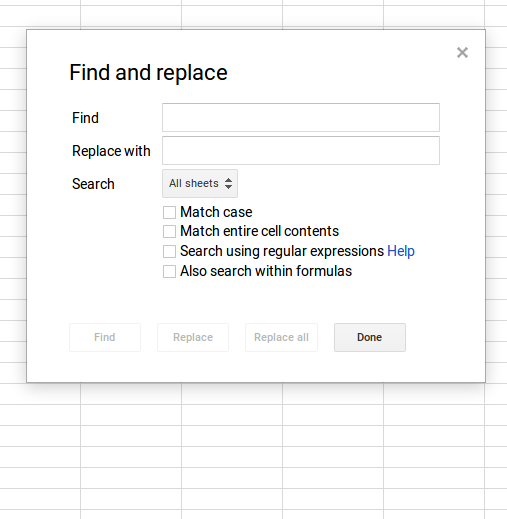Click the Replace all button

click(x=281, y=337)
